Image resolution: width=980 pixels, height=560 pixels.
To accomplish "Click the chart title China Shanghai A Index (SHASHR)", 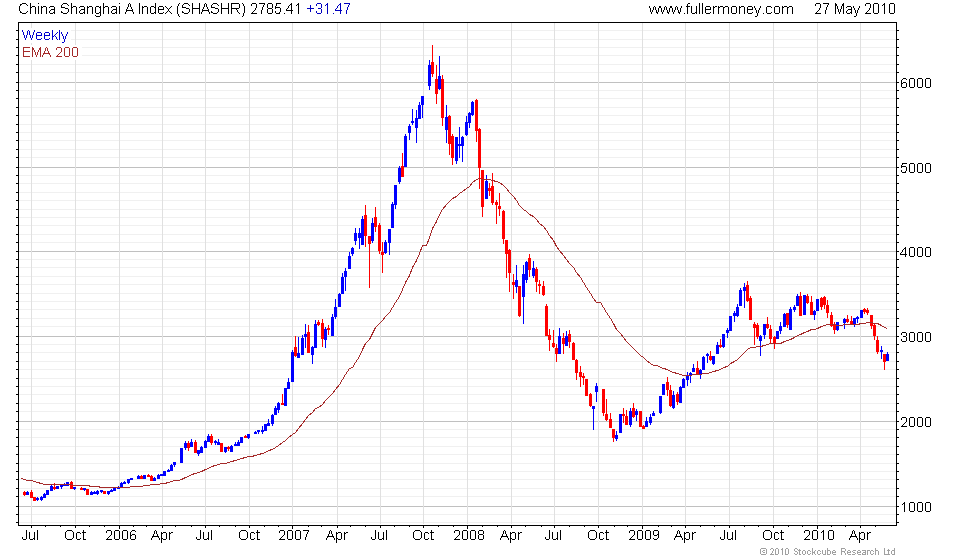I will [x=132, y=9].
